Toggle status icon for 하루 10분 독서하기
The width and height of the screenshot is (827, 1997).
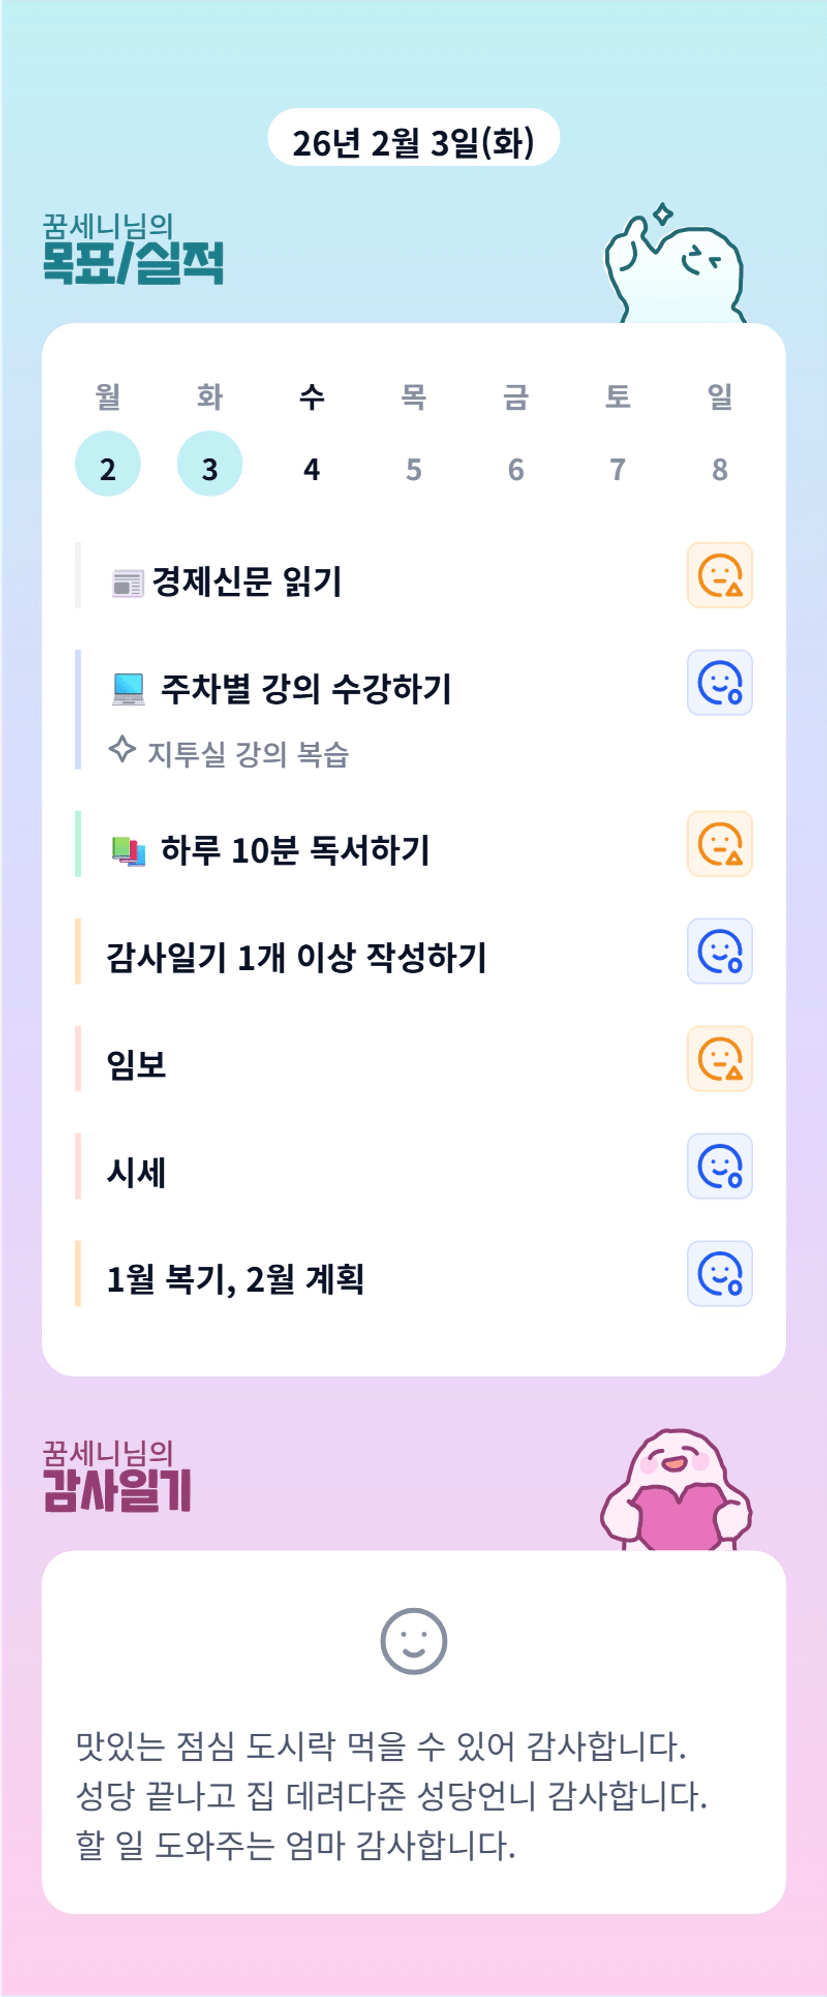(x=719, y=844)
